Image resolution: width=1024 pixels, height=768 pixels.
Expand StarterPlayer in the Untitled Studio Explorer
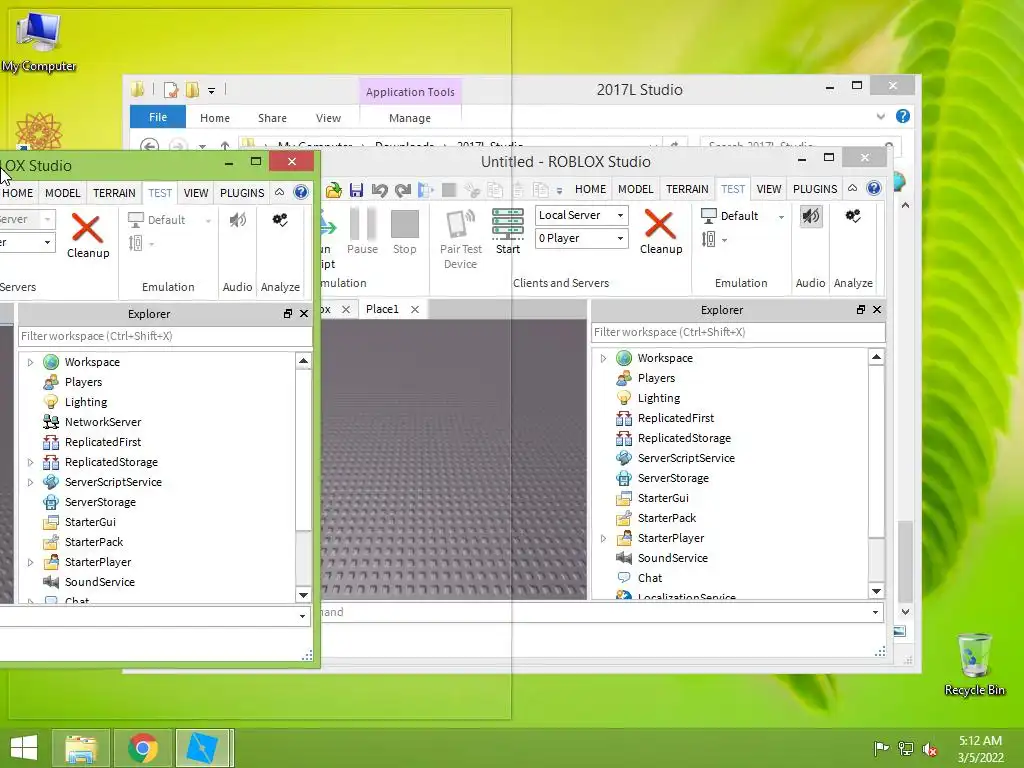[x=603, y=538]
